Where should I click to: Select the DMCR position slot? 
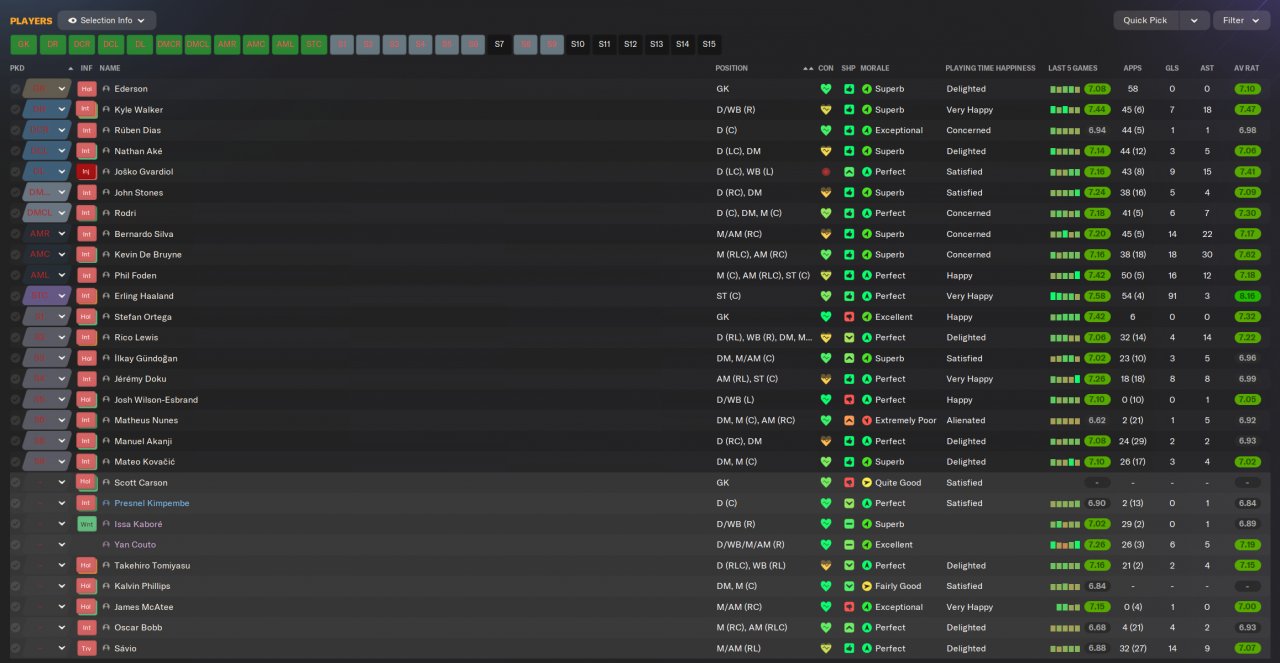point(169,44)
